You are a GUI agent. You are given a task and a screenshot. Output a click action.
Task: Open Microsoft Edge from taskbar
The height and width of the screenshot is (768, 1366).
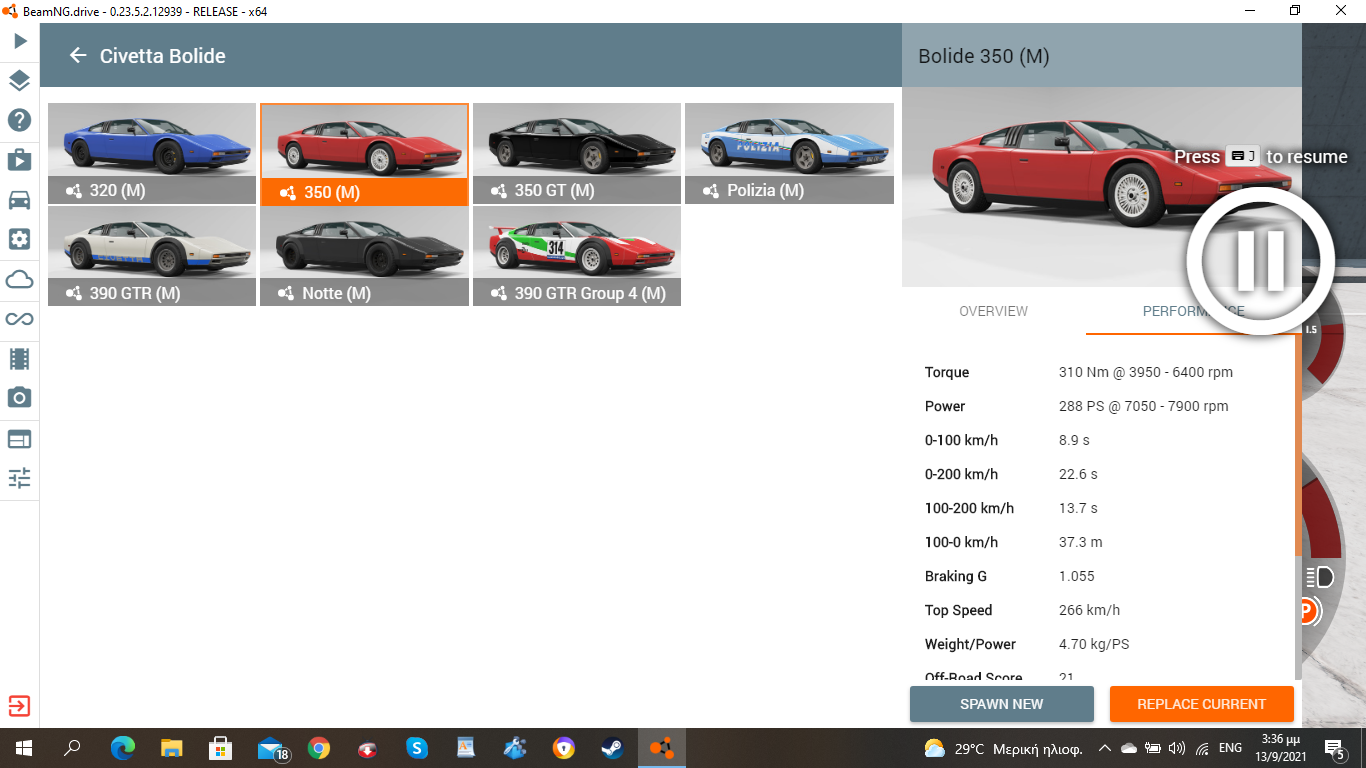[x=122, y=748]
